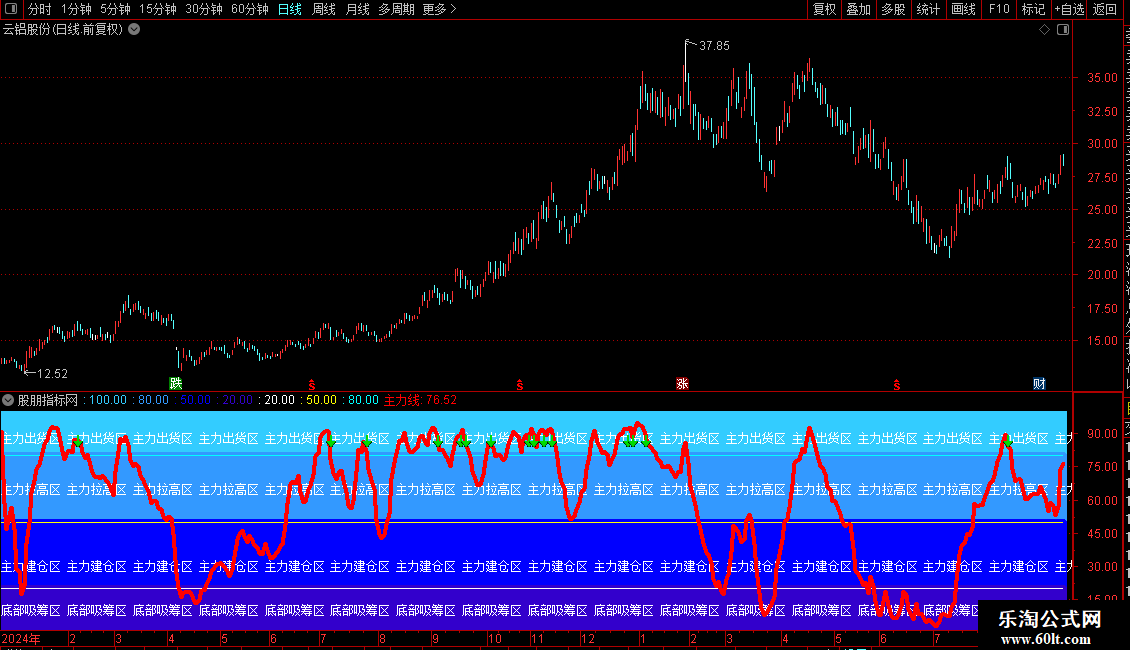Toggle the right side panel icon
The height and width of the screenshot is (650, 1130).
pyautogui.click(x=1063, y=30)
